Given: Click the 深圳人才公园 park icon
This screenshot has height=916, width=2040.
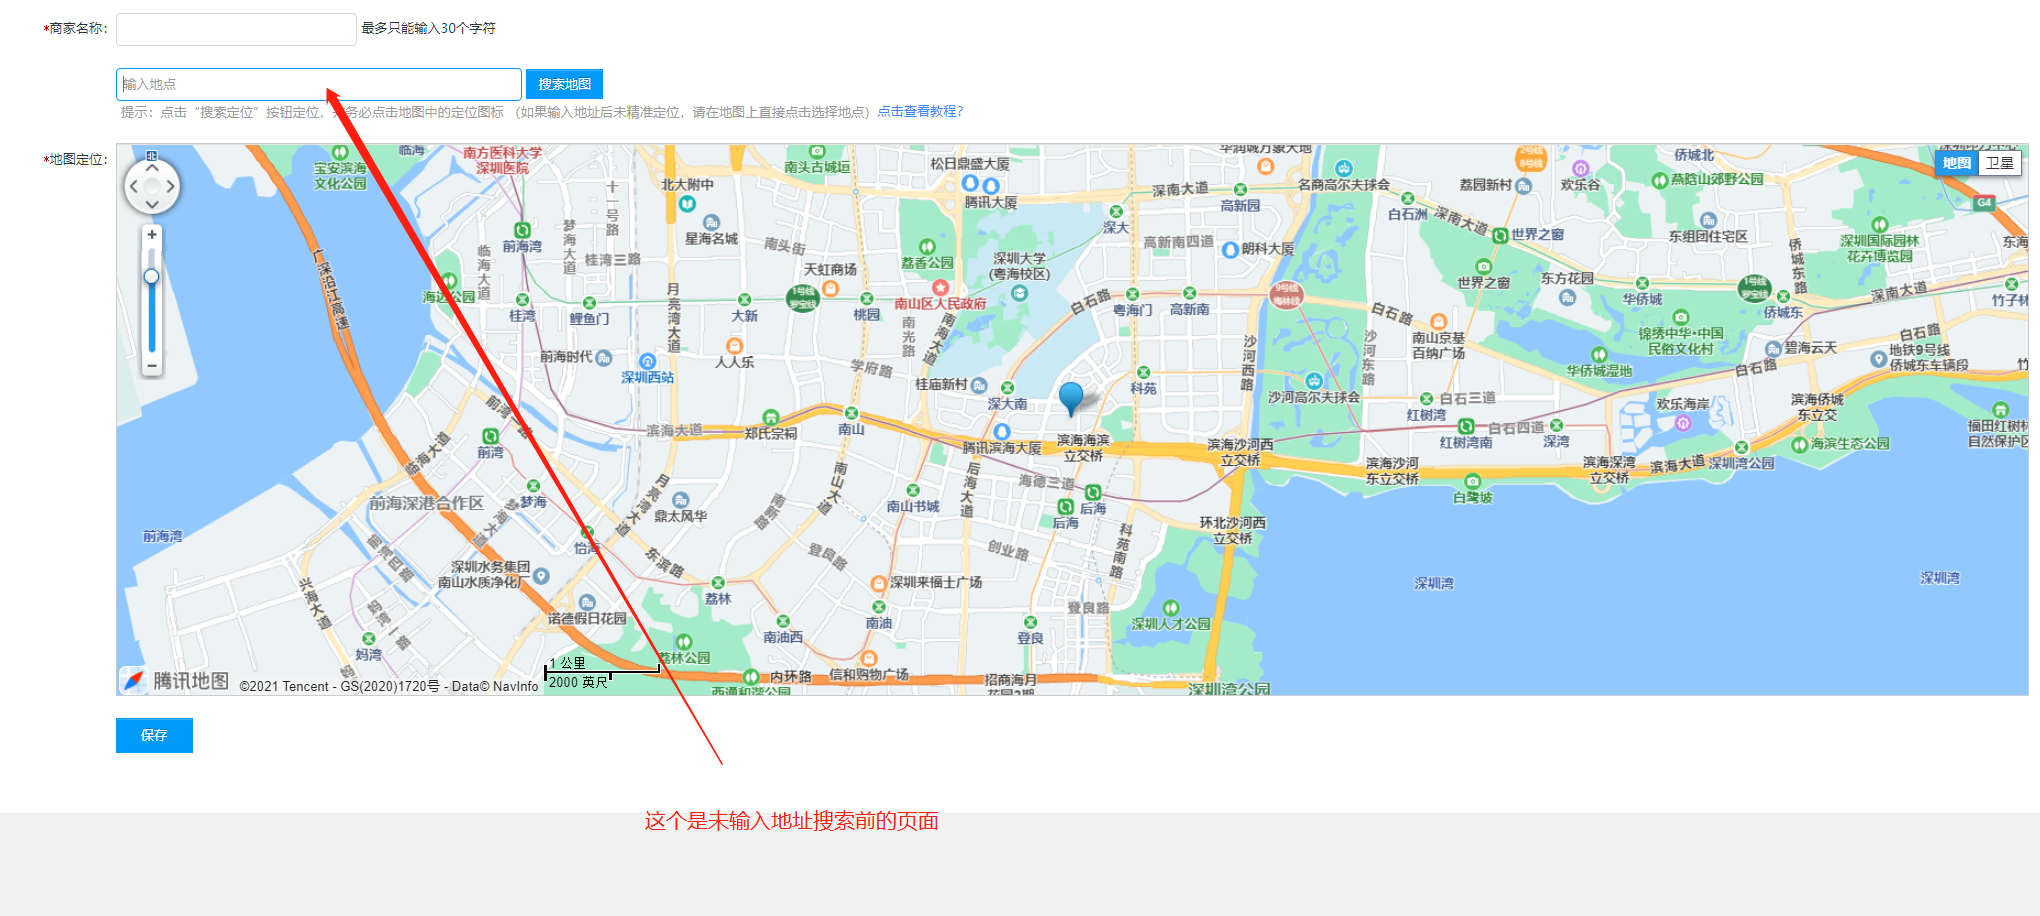Looking at the screenshot, I should point(1171,607).
